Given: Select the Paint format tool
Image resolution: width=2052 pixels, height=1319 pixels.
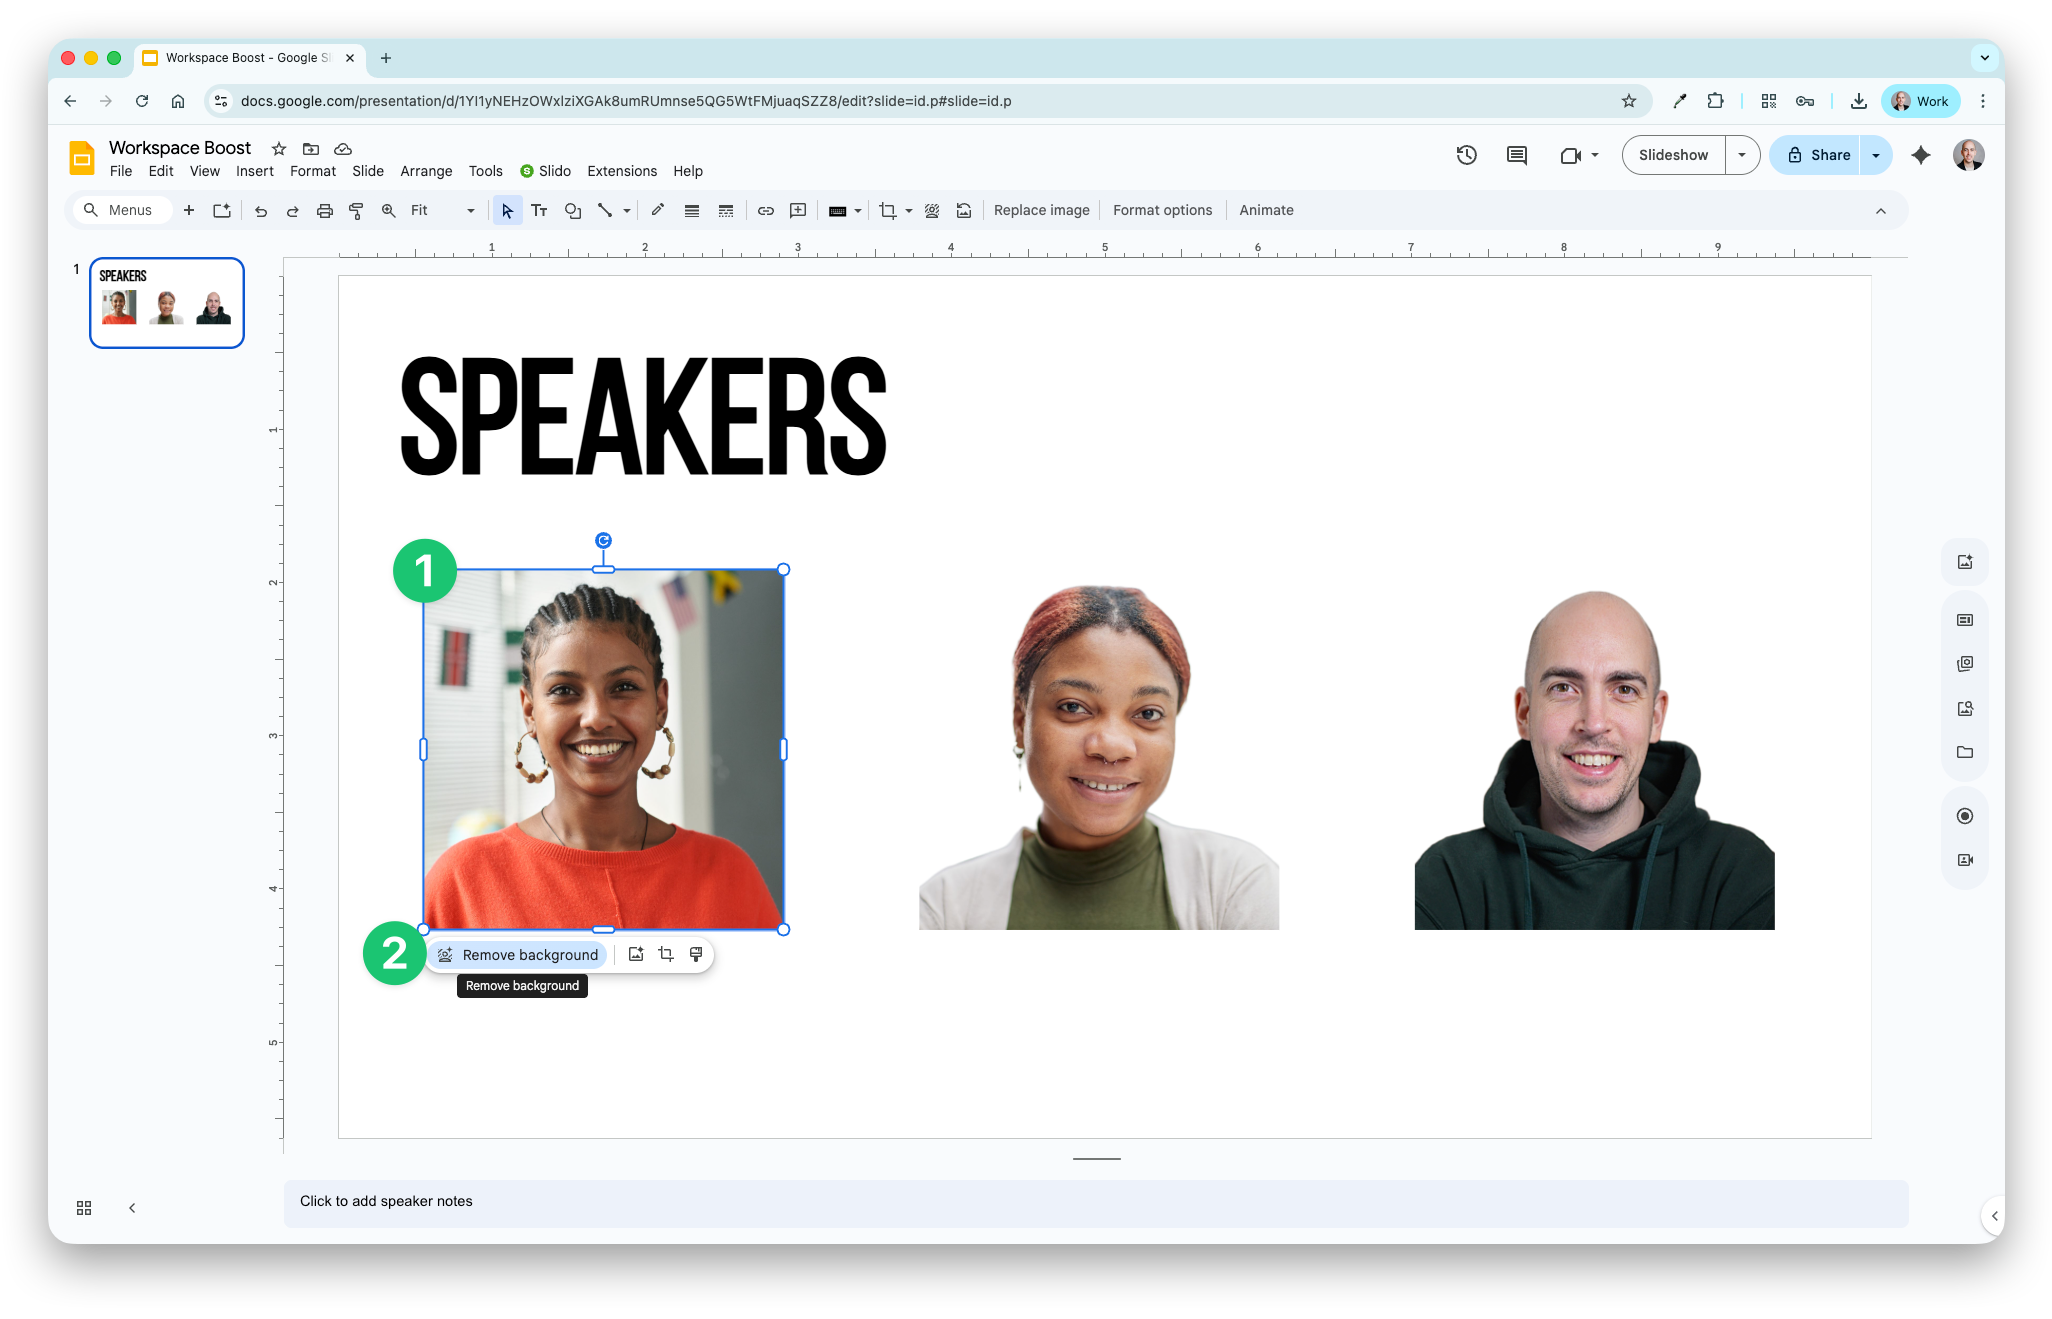Looking at the screenshot, I should [x=356, y=210].
